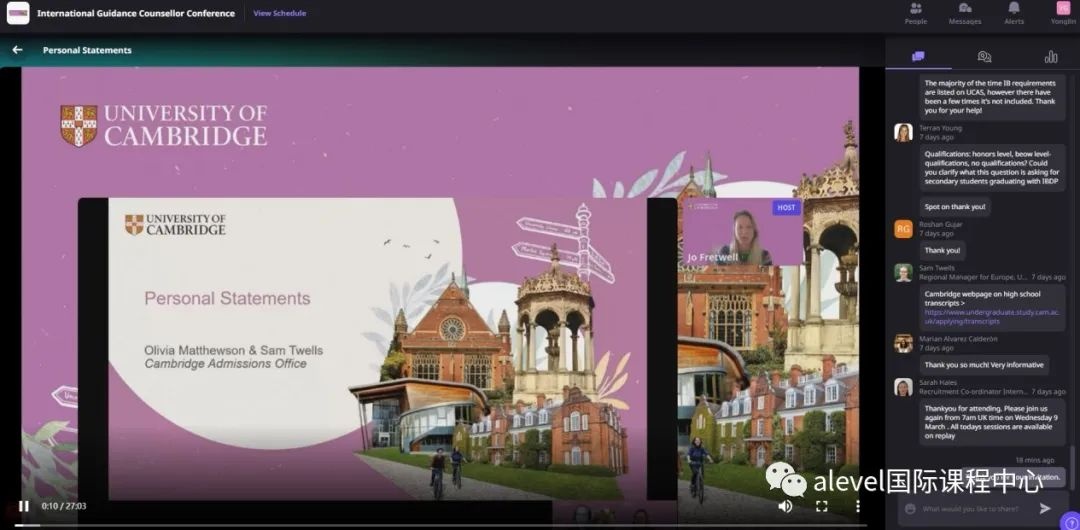
Task: Switch to the polls tab
Action: 1050,57
